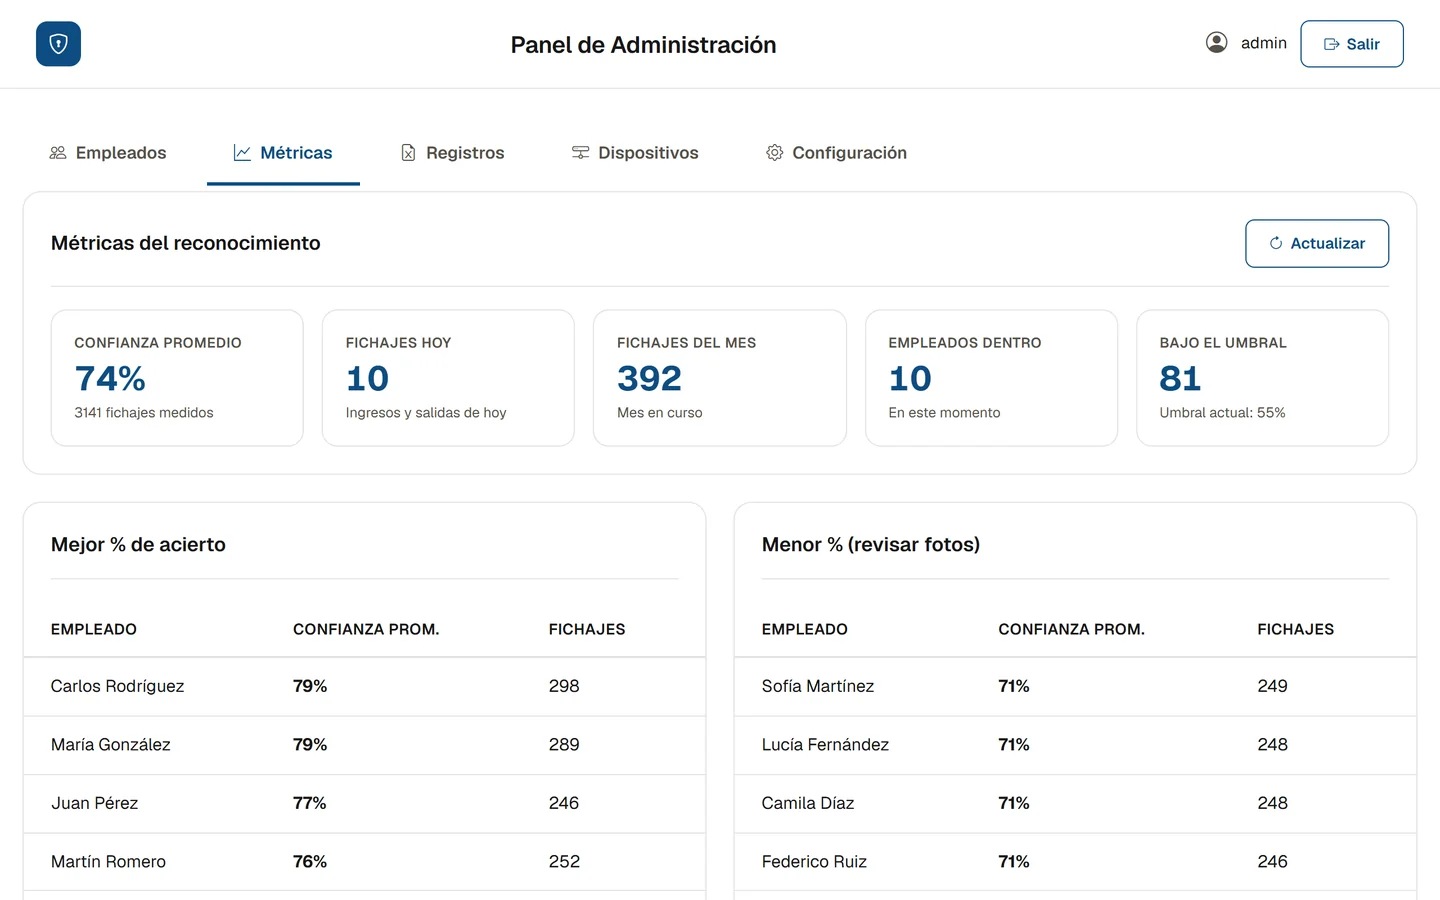Select the Bajo el Umbral value 81
This screenshot has height=900, width=1440.
click(x=1180, y=378)
